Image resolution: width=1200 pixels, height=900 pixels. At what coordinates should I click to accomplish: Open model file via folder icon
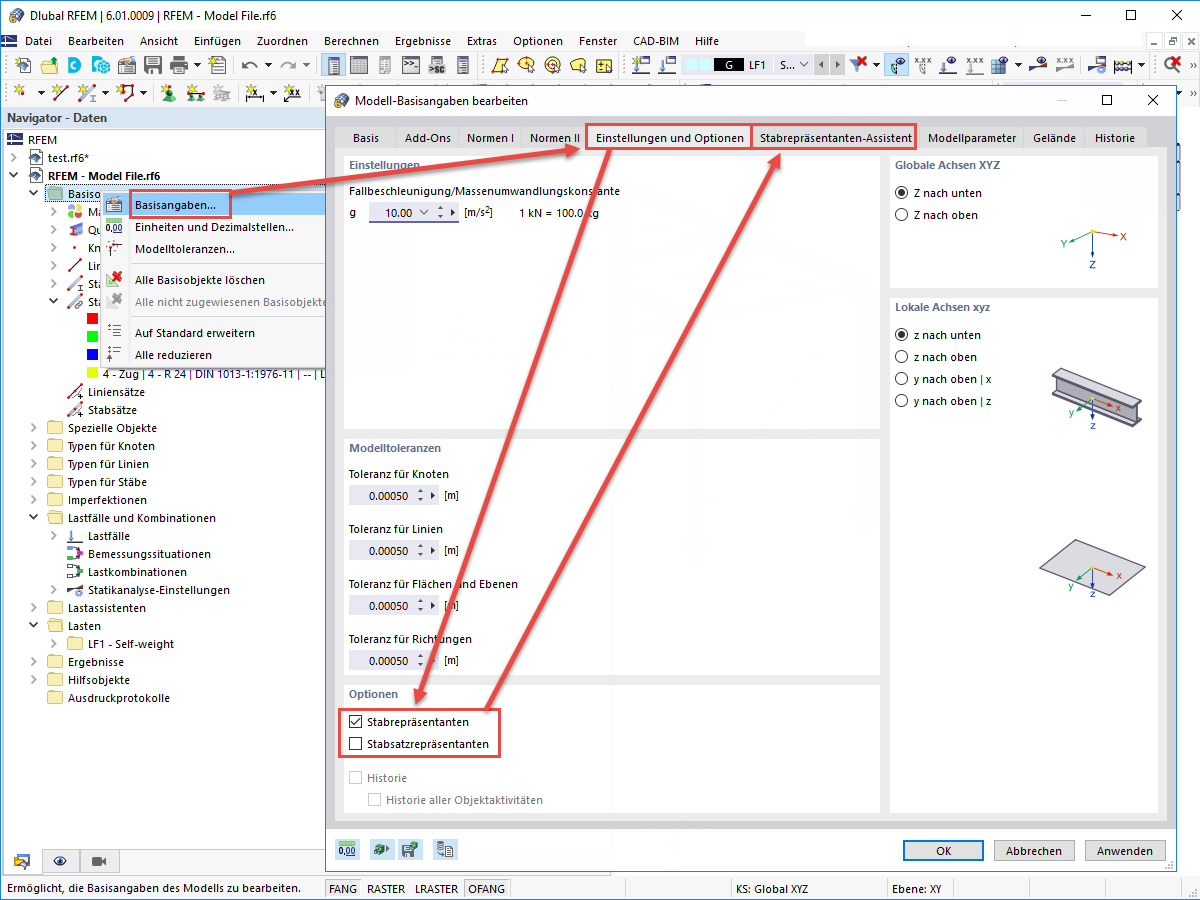click(x=49, y=65)
